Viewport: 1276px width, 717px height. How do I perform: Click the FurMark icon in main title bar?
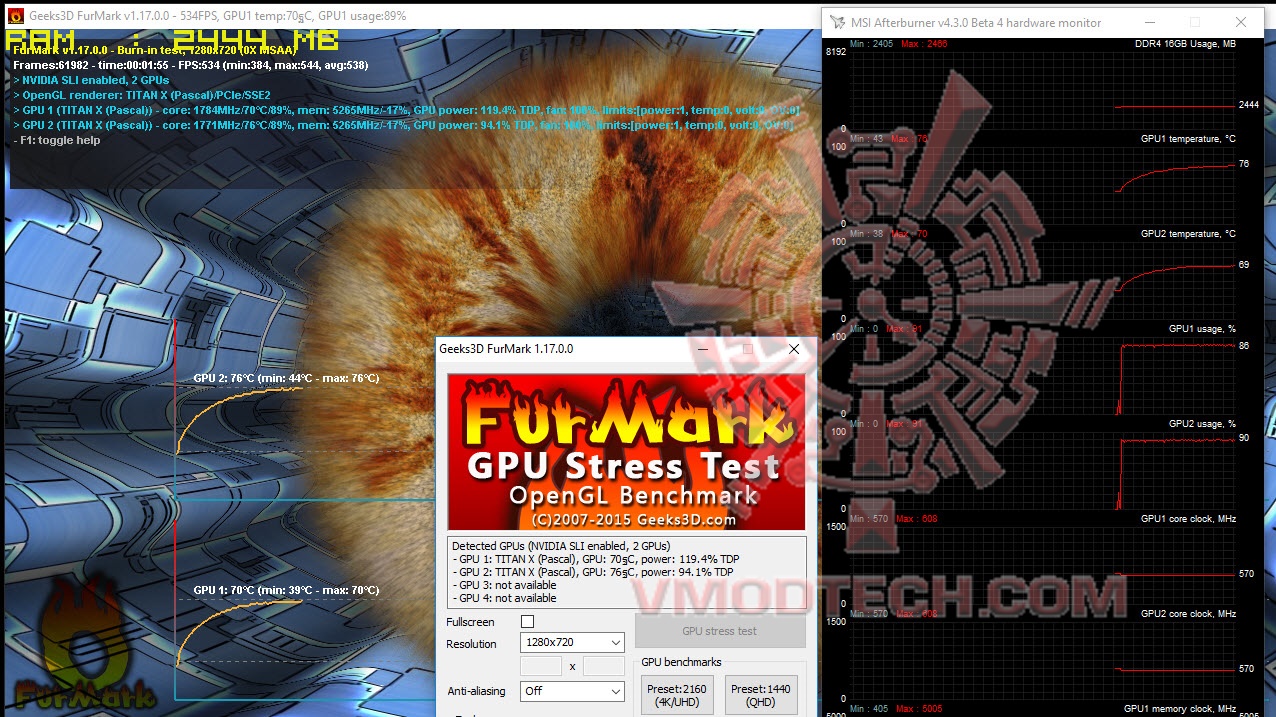[15, 16]
